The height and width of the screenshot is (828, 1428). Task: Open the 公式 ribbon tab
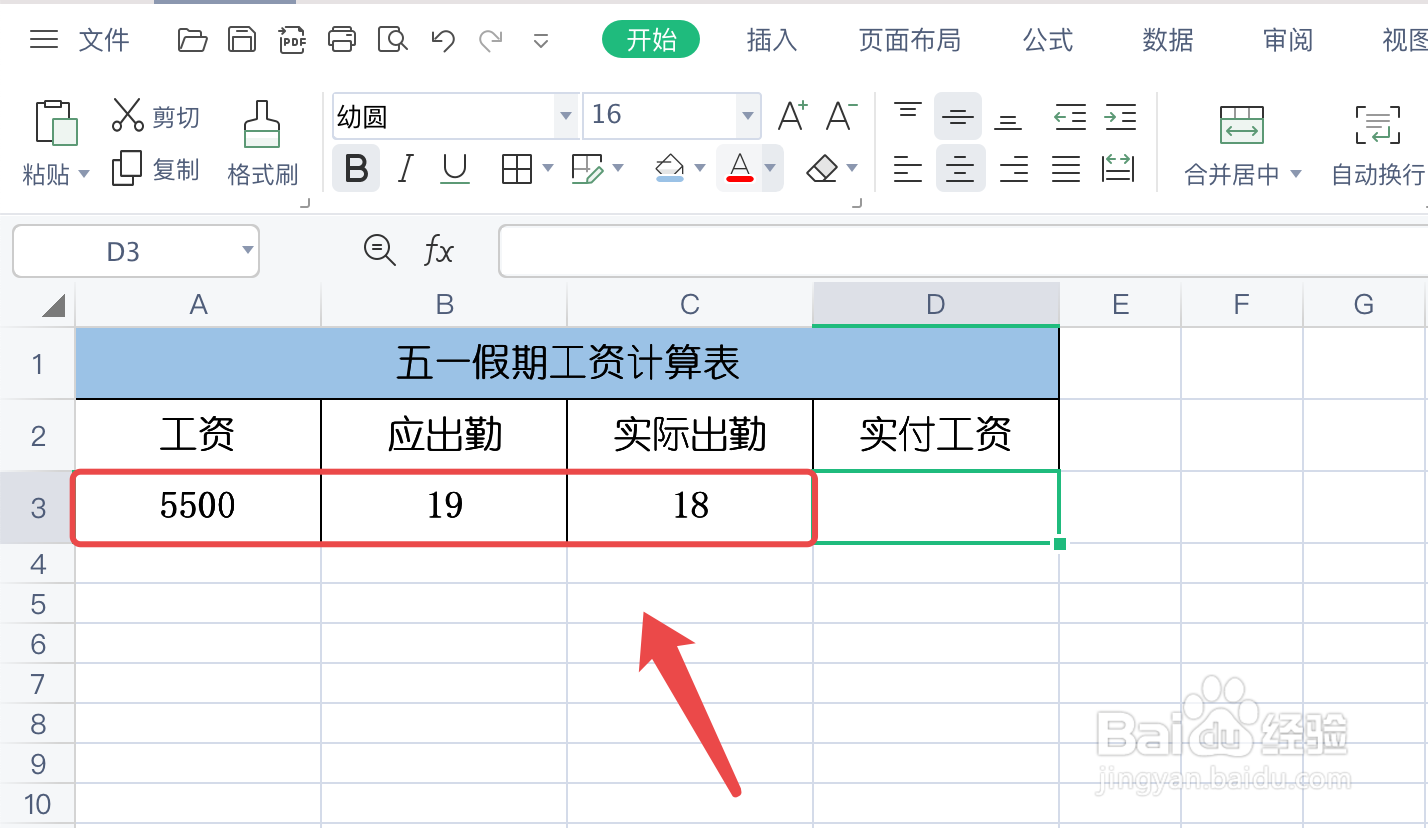point(1047,40)
